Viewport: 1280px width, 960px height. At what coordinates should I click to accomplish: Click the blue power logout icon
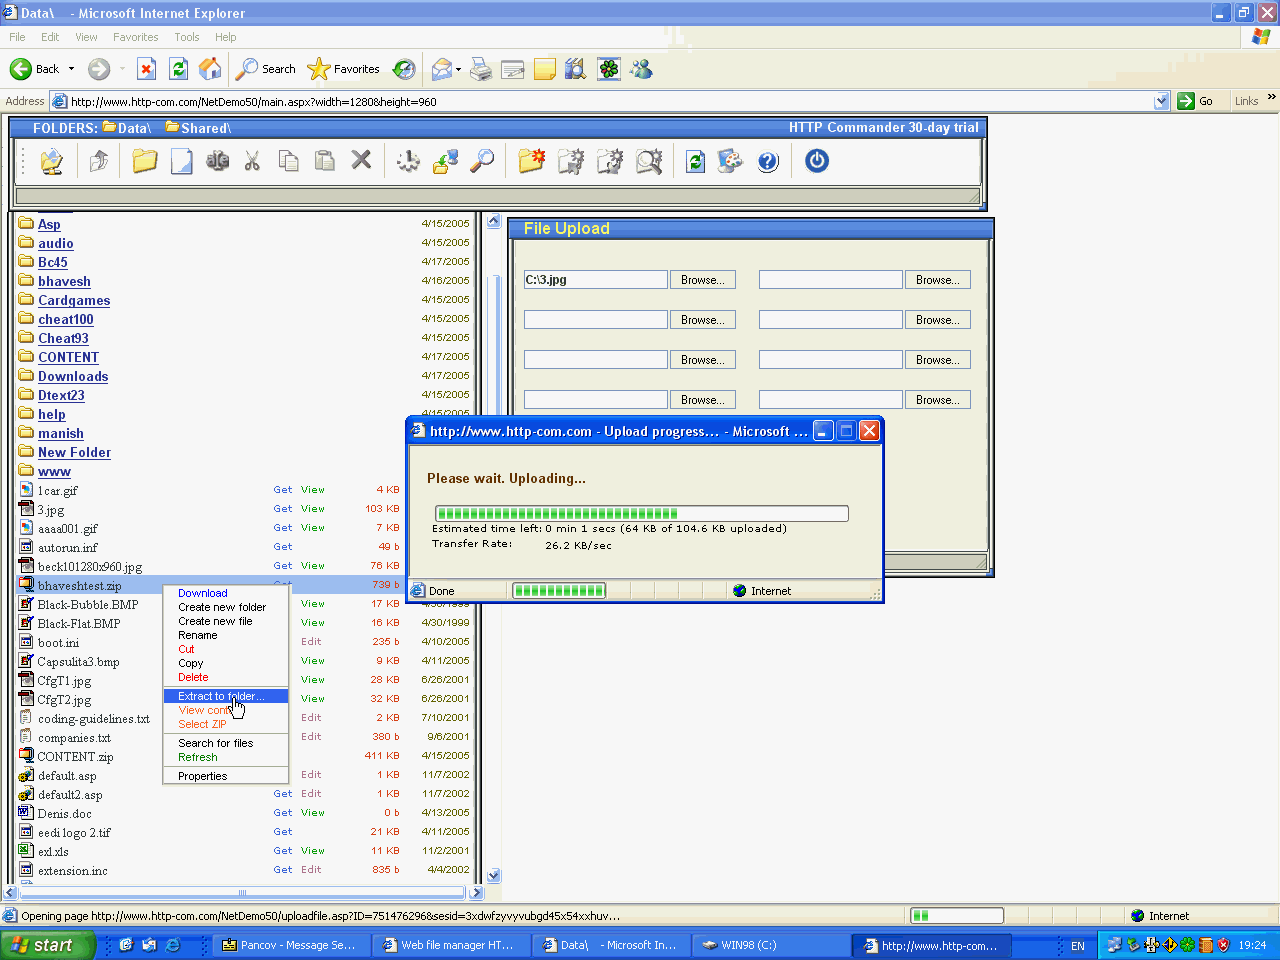817,161
